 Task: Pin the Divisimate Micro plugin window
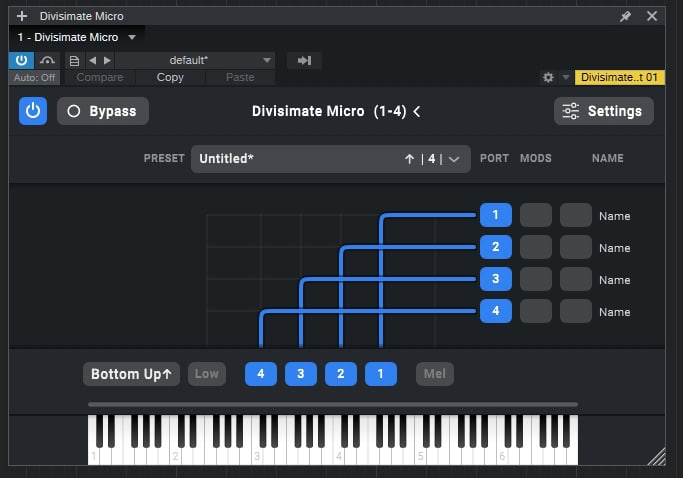(x=625, y=17)
